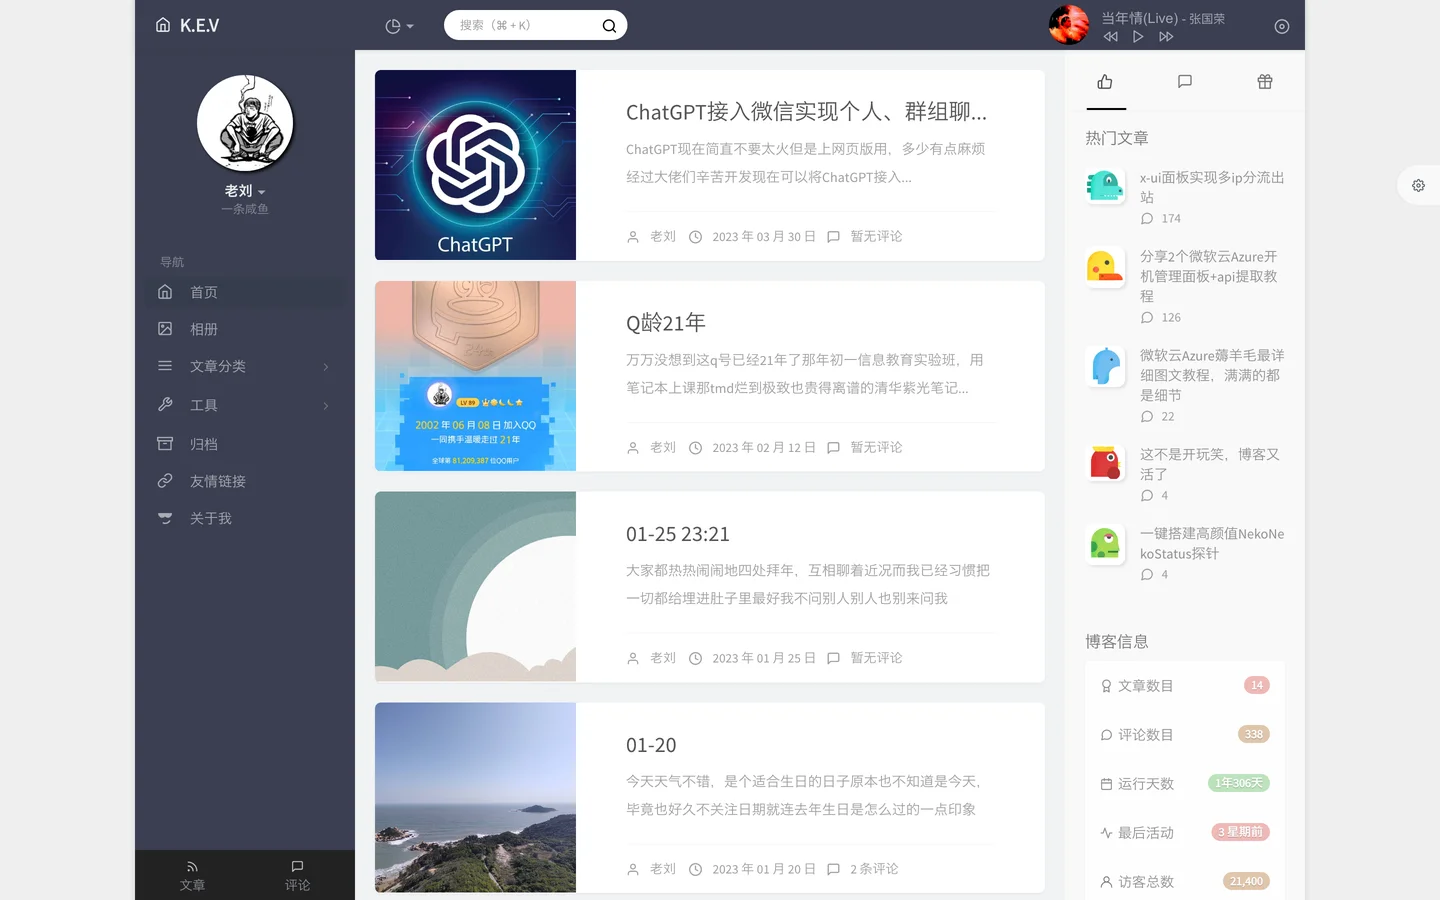Click the archive box icon beside 归档
This screenshot has height=900, width=1440.
point(165,443)
